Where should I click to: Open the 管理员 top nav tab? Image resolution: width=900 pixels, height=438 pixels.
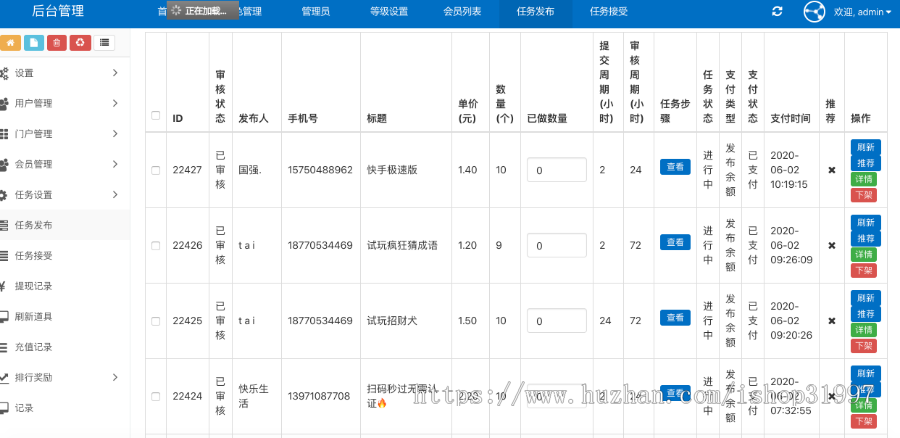pyautogui.click(x=316, y=11)
